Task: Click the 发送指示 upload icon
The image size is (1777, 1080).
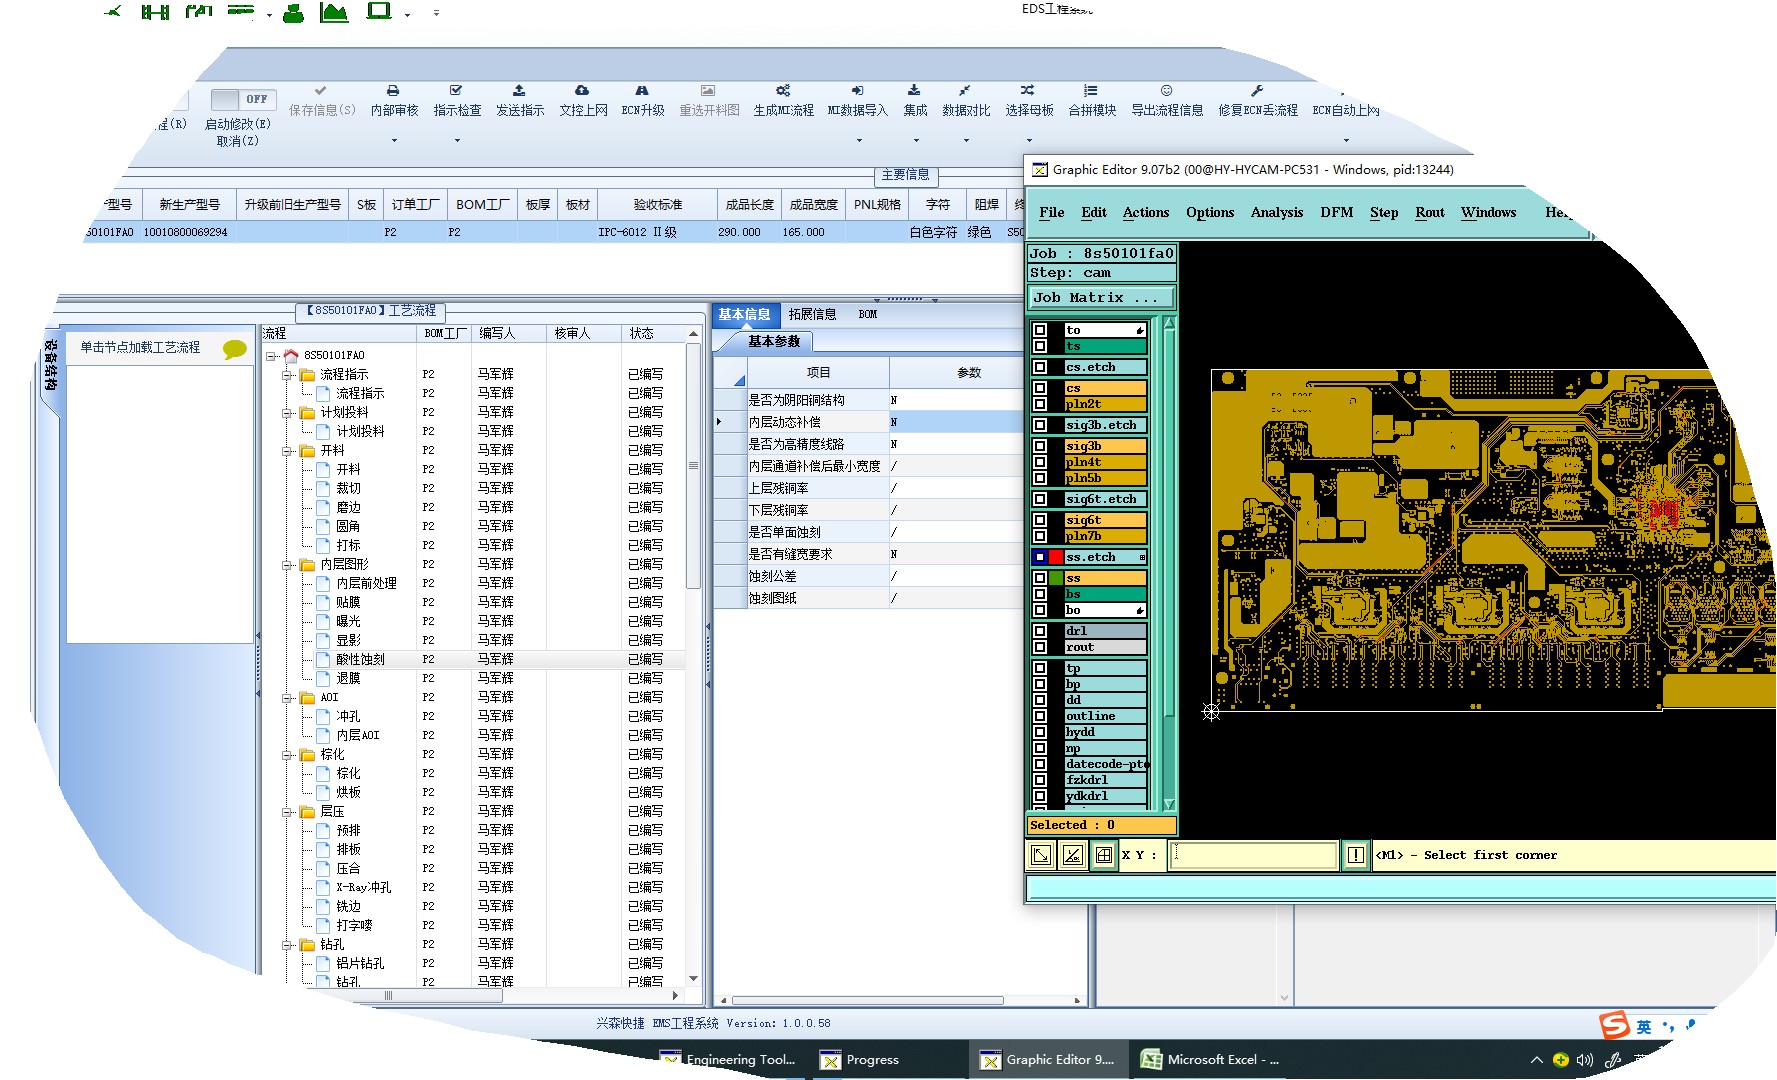Action: pos(519,90)
